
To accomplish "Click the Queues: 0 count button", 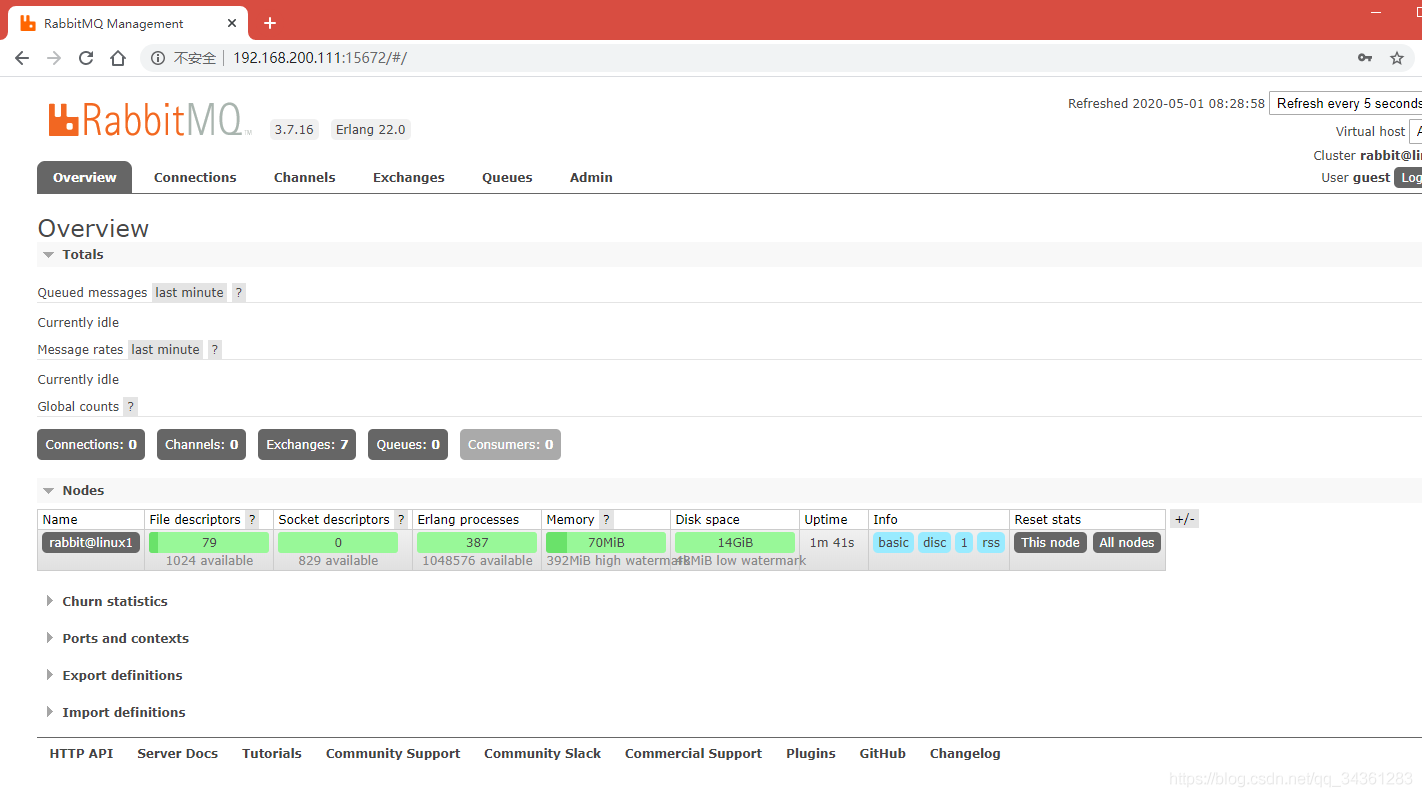I will (x=408, y=445).
